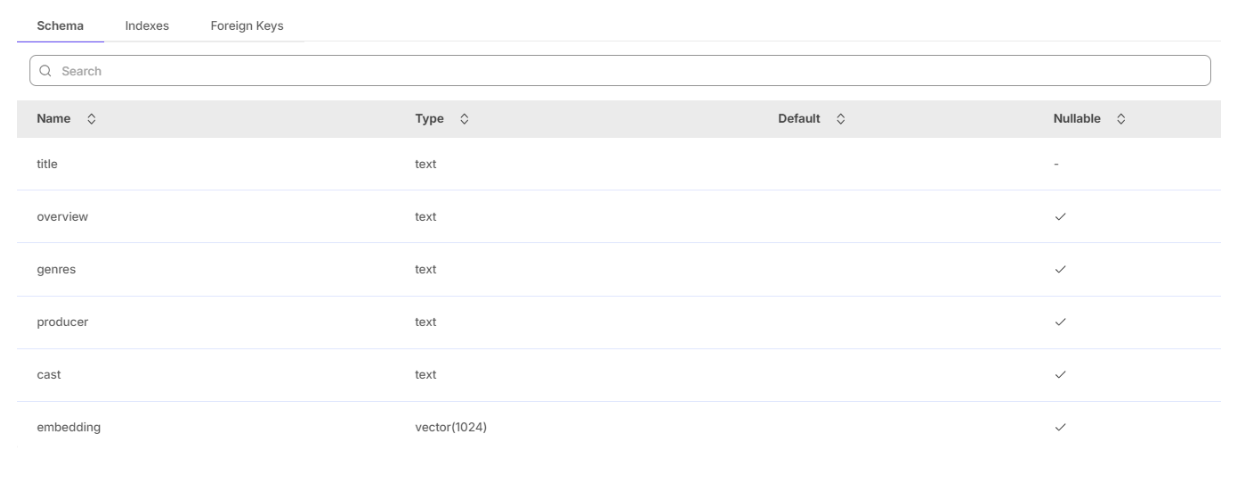
Task: Go to the Foreign Keys tab
Action: [246, 26]
